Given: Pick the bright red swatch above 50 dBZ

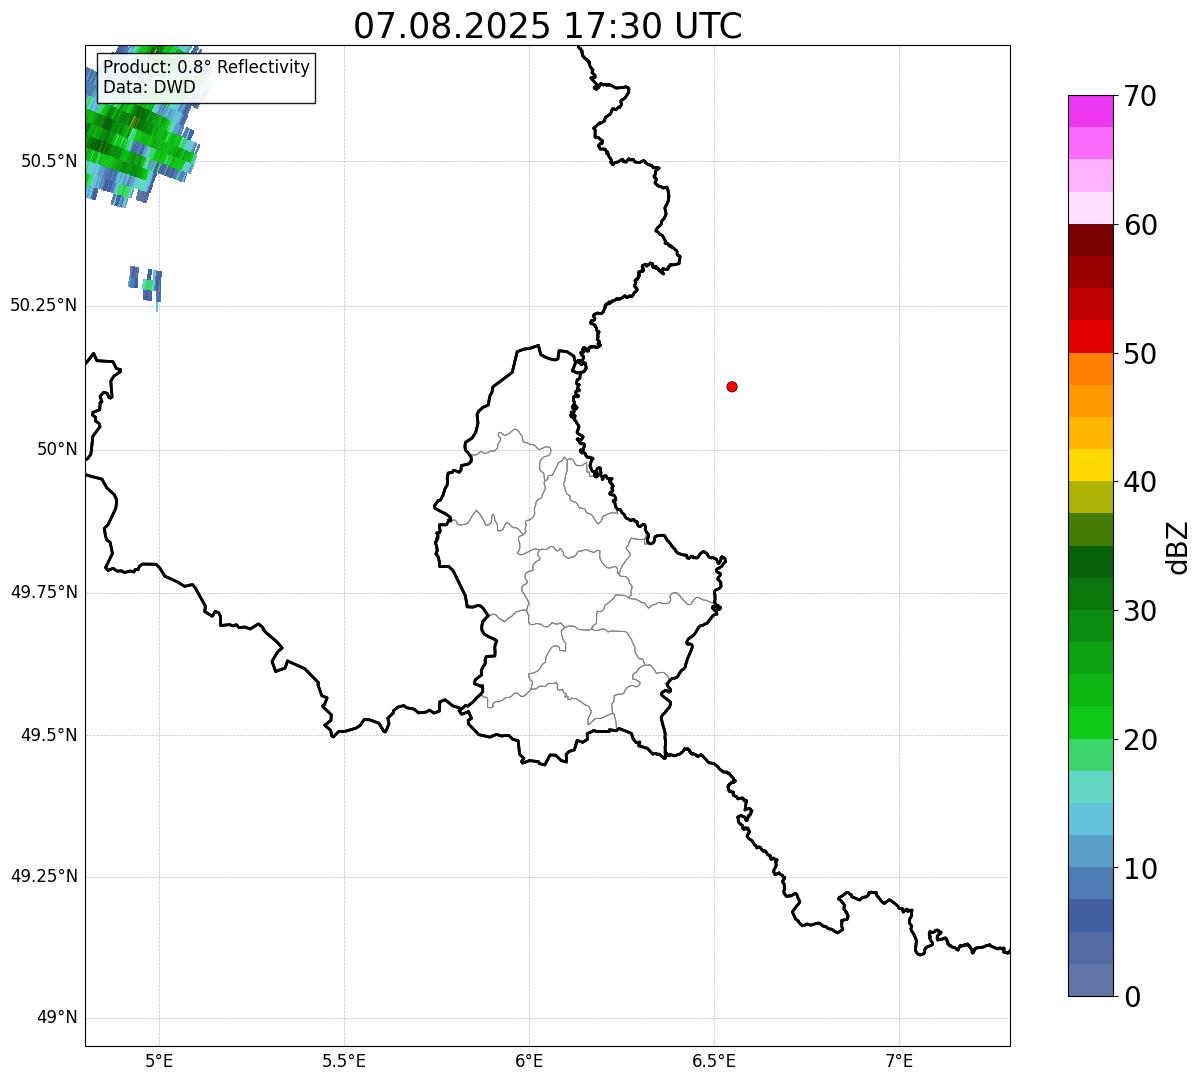Looking at the screenshot, I should click(1090, 337).
